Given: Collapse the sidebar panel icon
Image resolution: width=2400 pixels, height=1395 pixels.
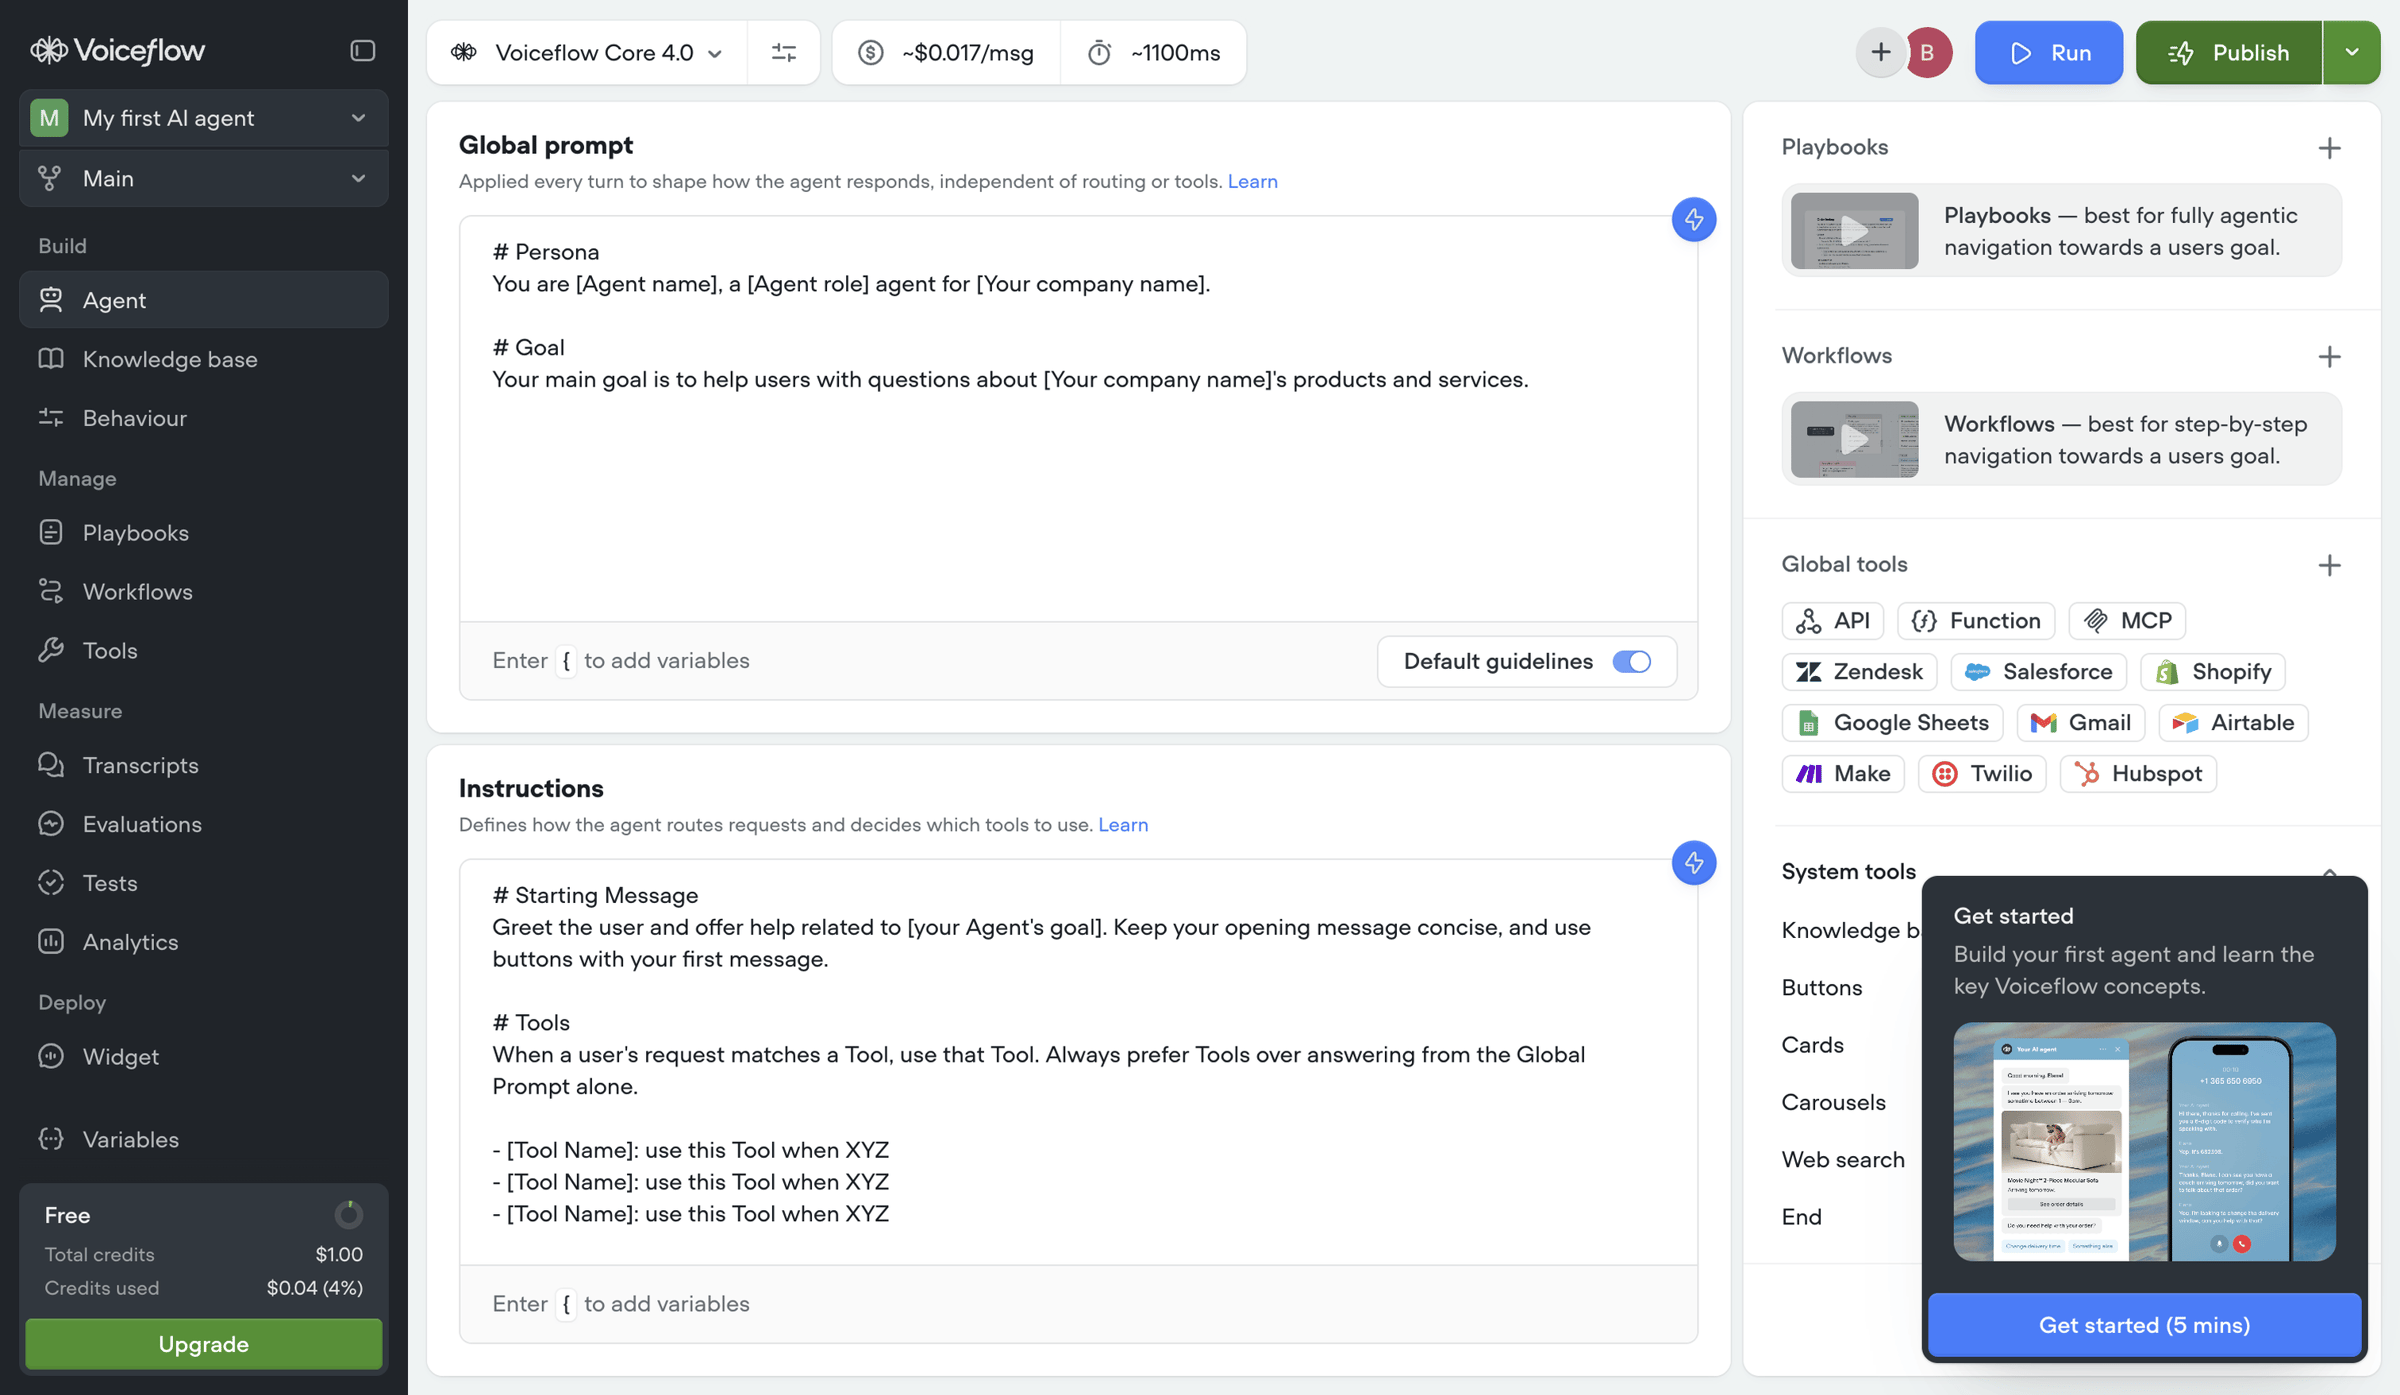Looking at the screenshot, I should coord(363,50).
